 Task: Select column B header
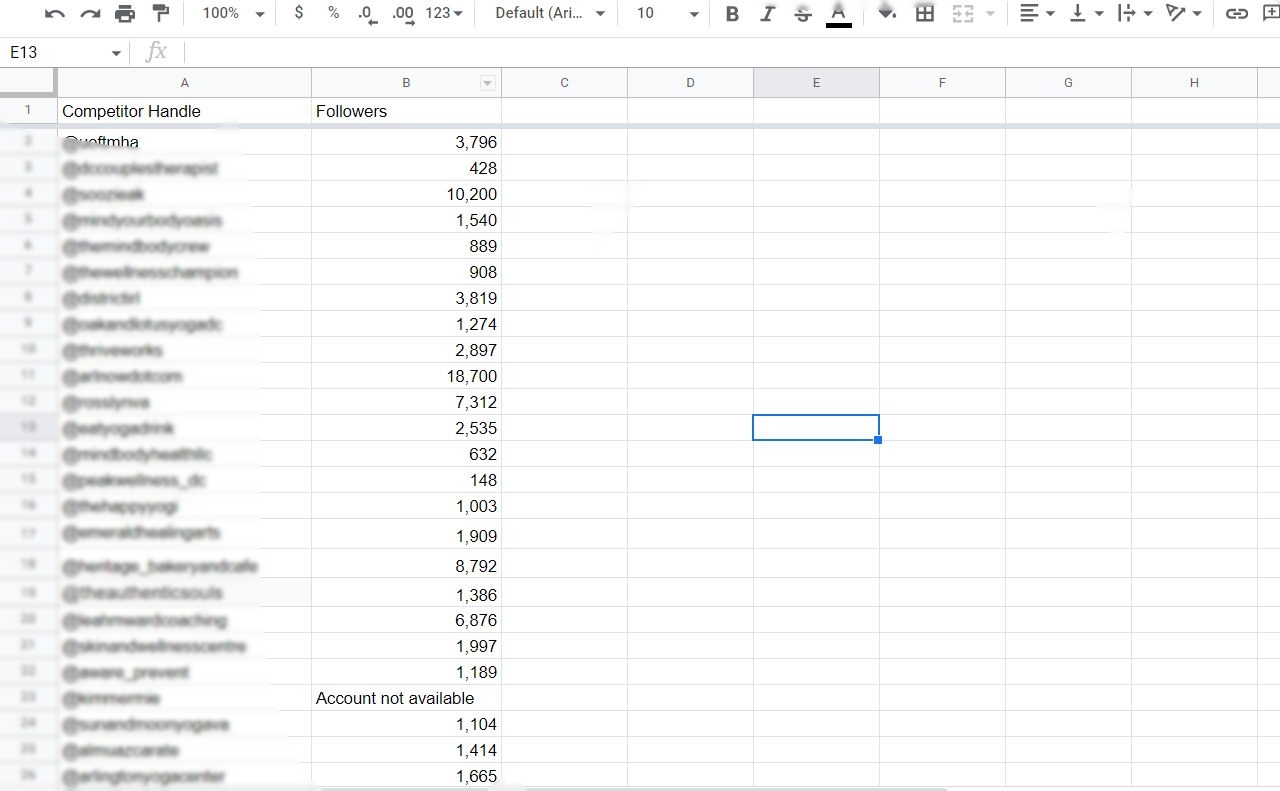[x=406, y=83]
